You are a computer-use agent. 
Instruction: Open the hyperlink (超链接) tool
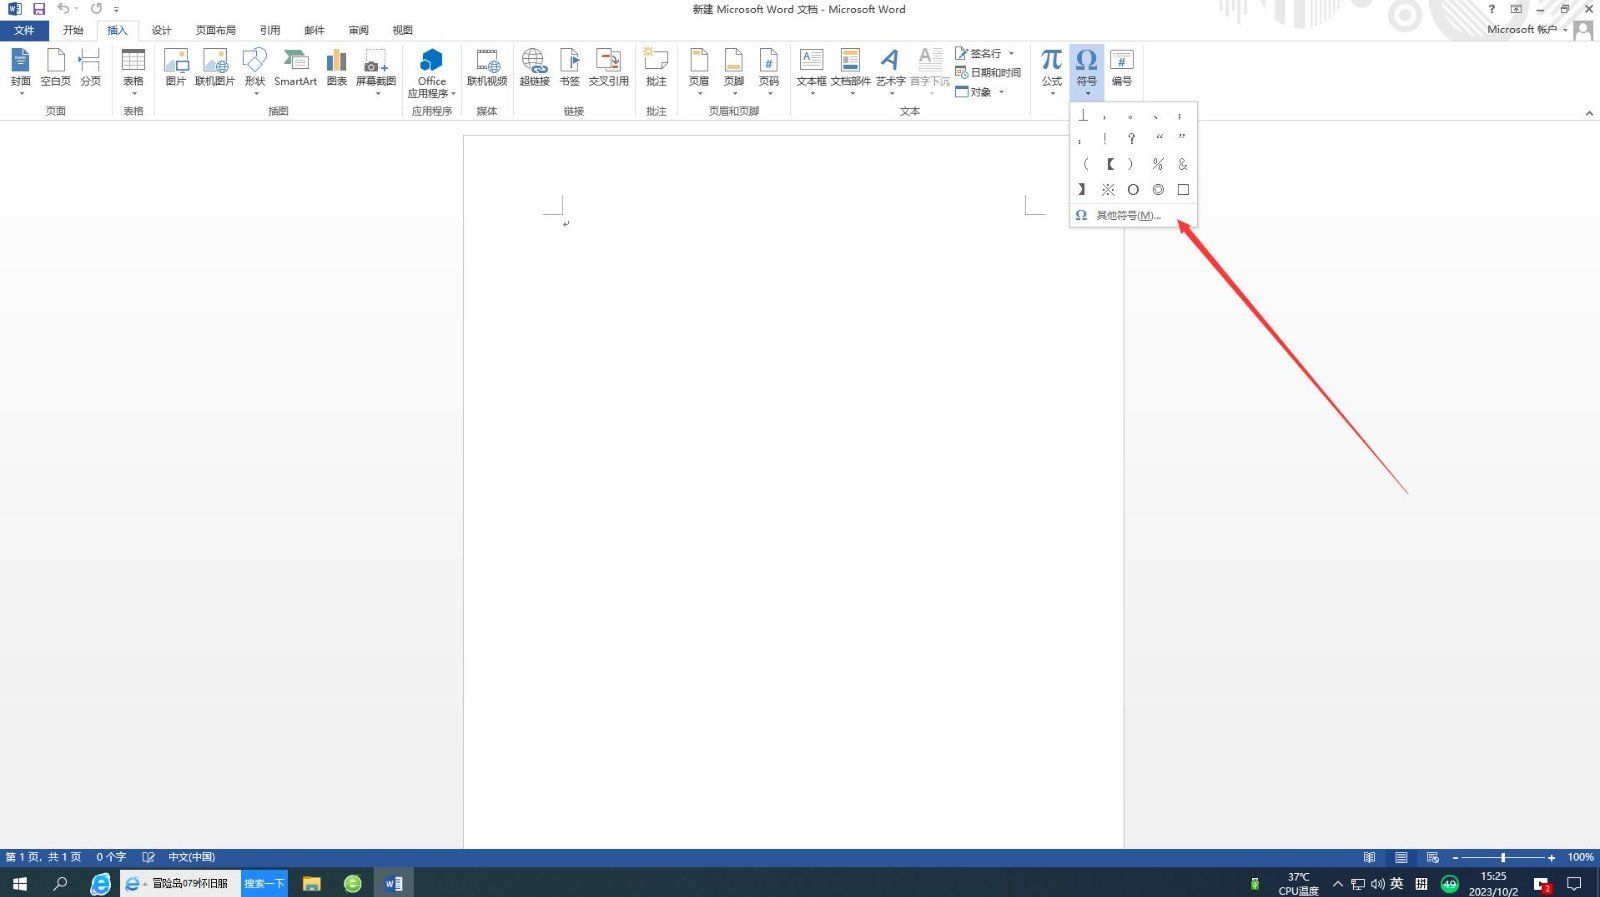point(534,66)
